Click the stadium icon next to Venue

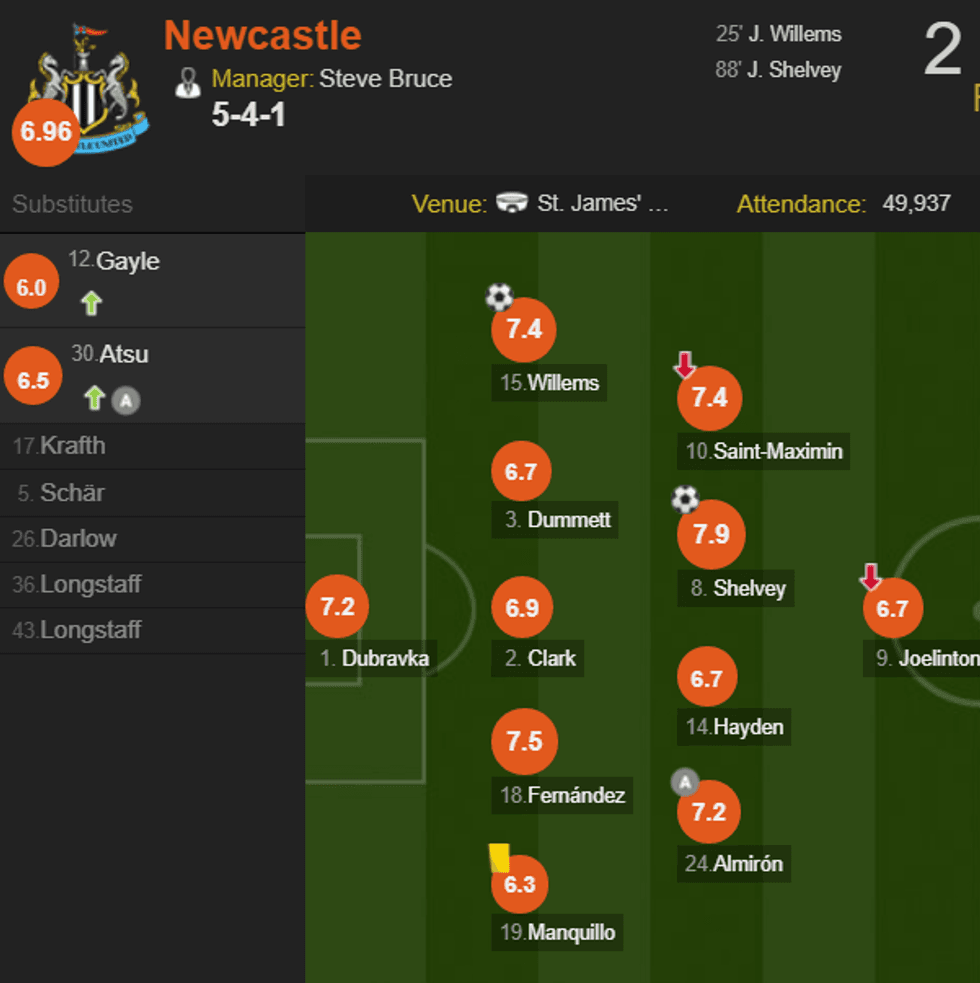click(x=512, y=204)
